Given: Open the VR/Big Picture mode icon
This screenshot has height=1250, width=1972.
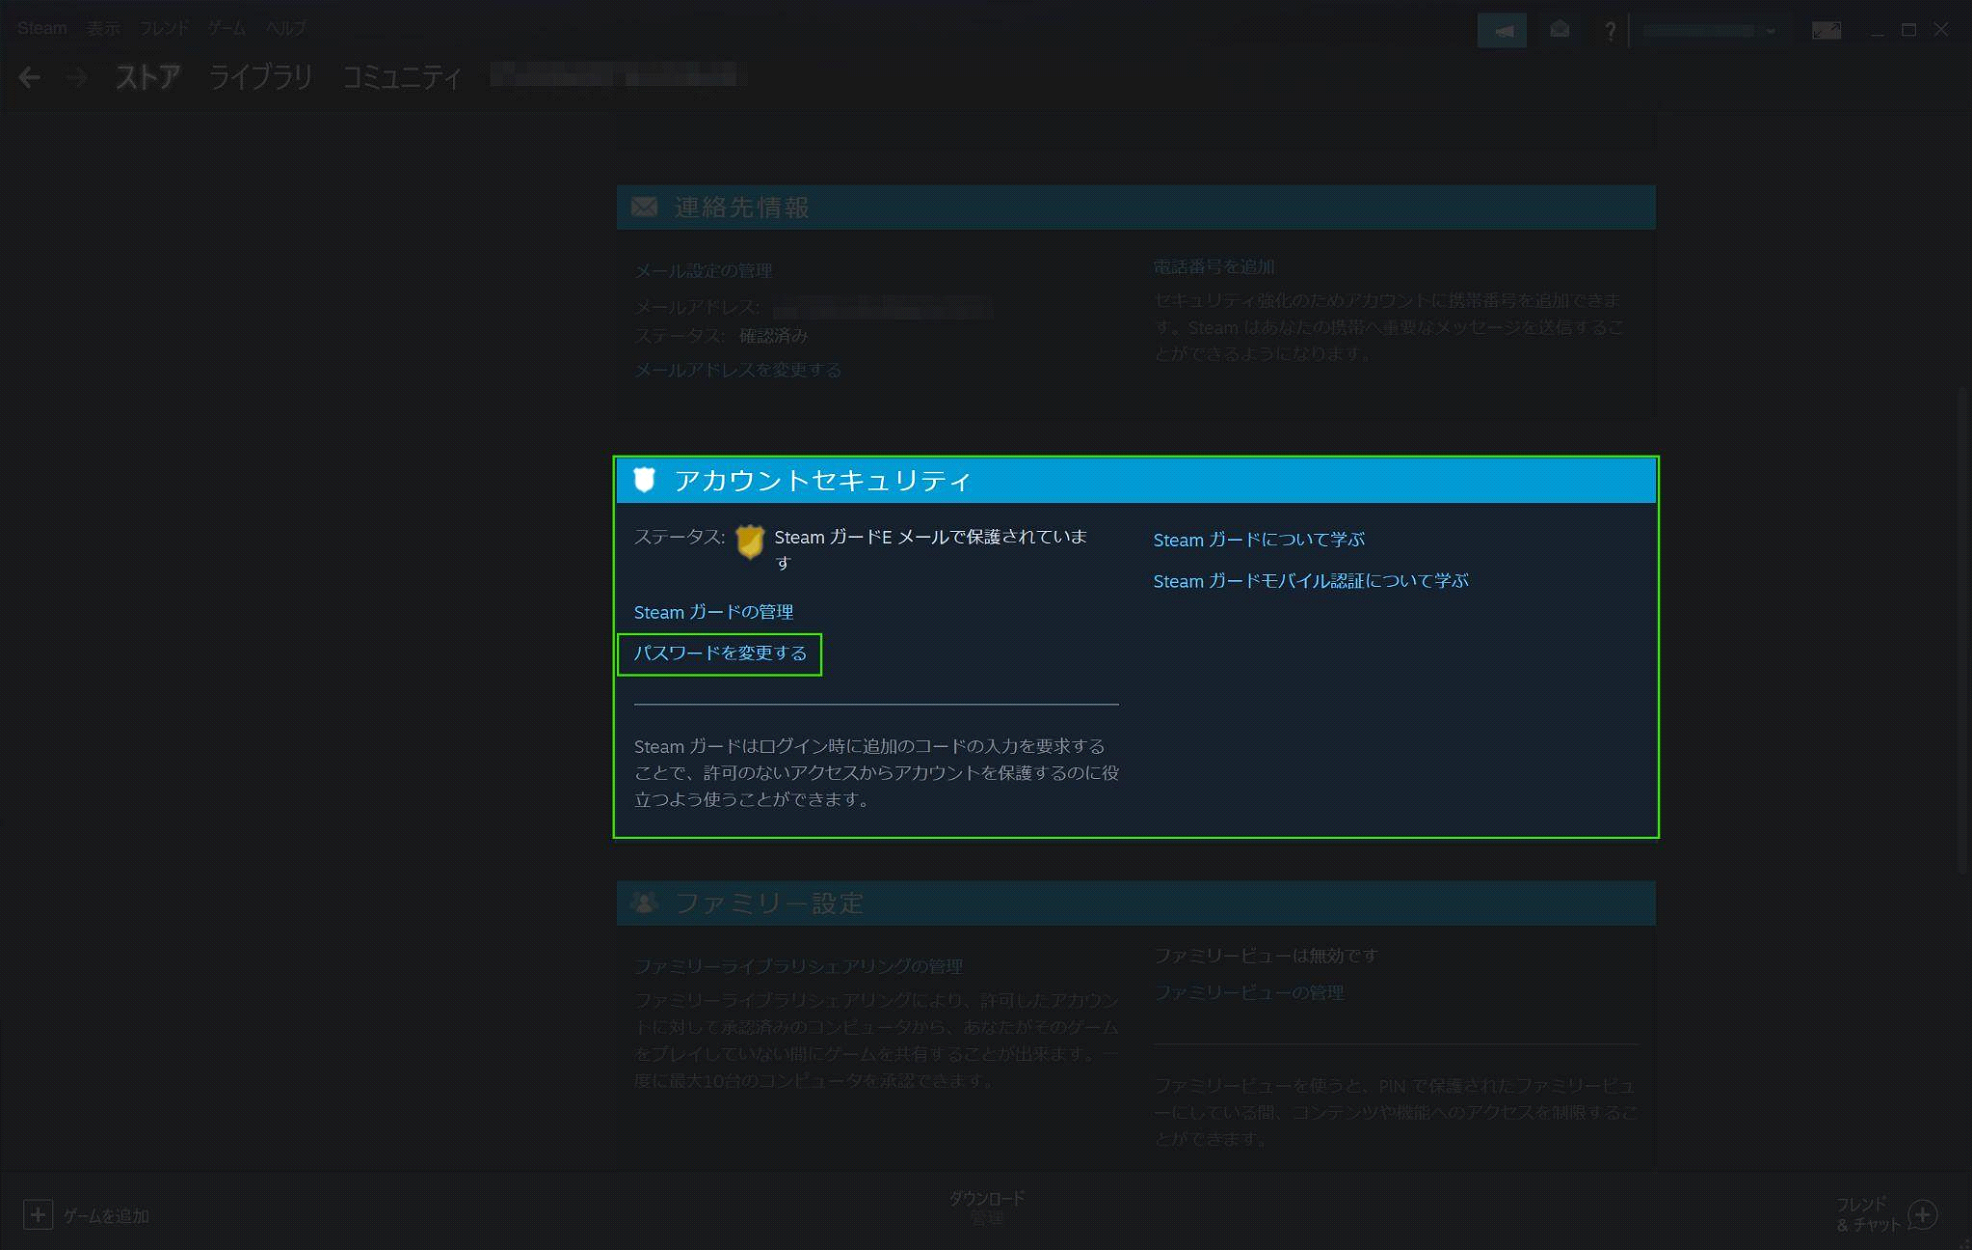Looking at the screenshot, I should click(x=1826, y=30).
